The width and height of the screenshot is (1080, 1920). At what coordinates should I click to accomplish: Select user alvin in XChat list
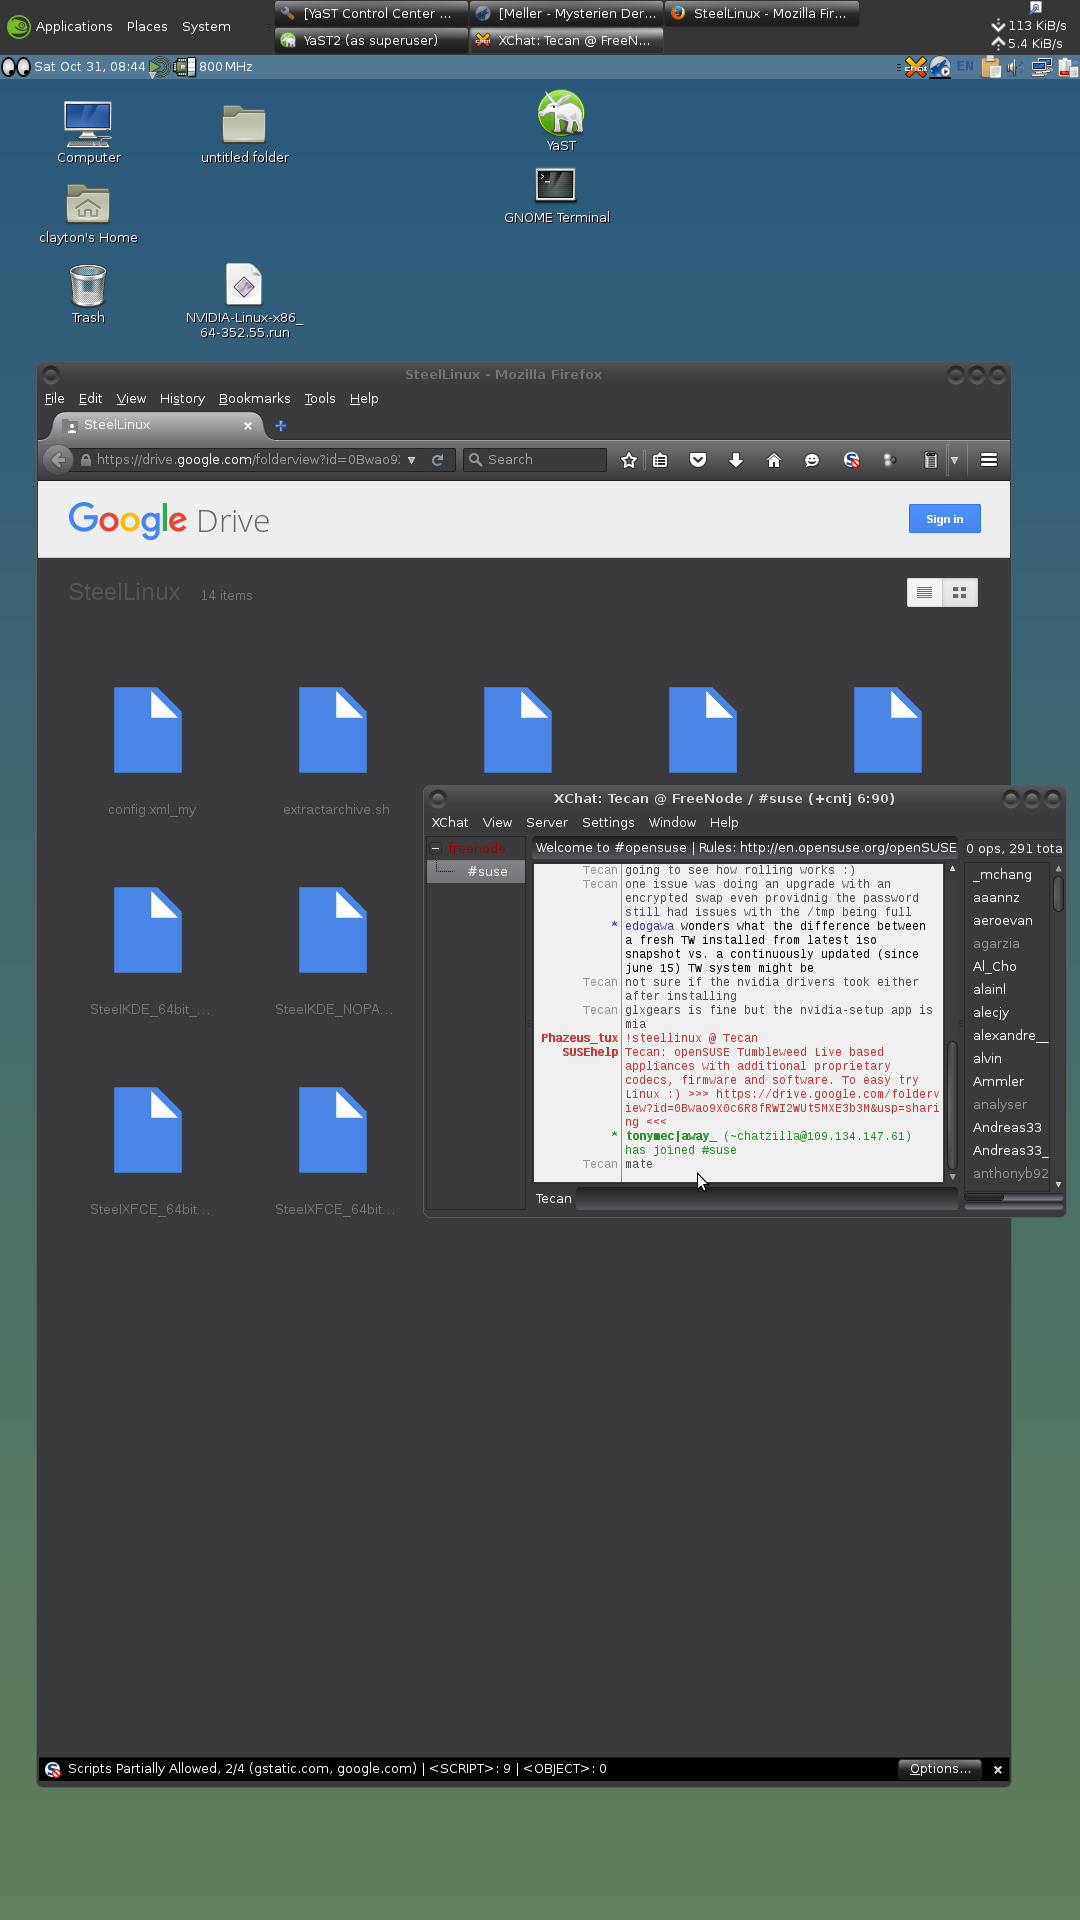click(x=987, y=1059)
